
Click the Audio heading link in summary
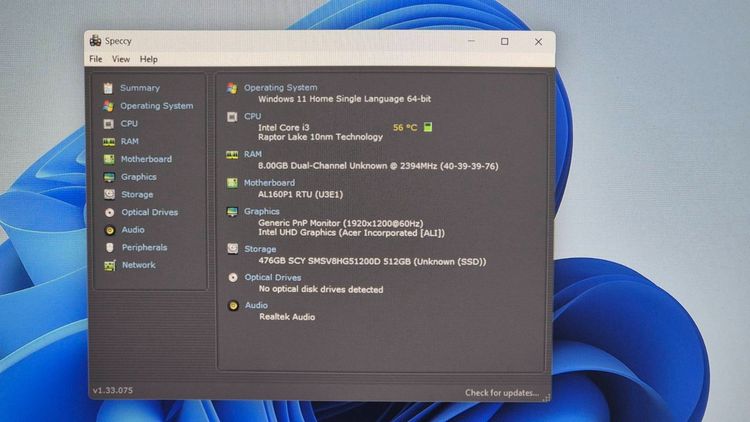click(x=256, y=305)
